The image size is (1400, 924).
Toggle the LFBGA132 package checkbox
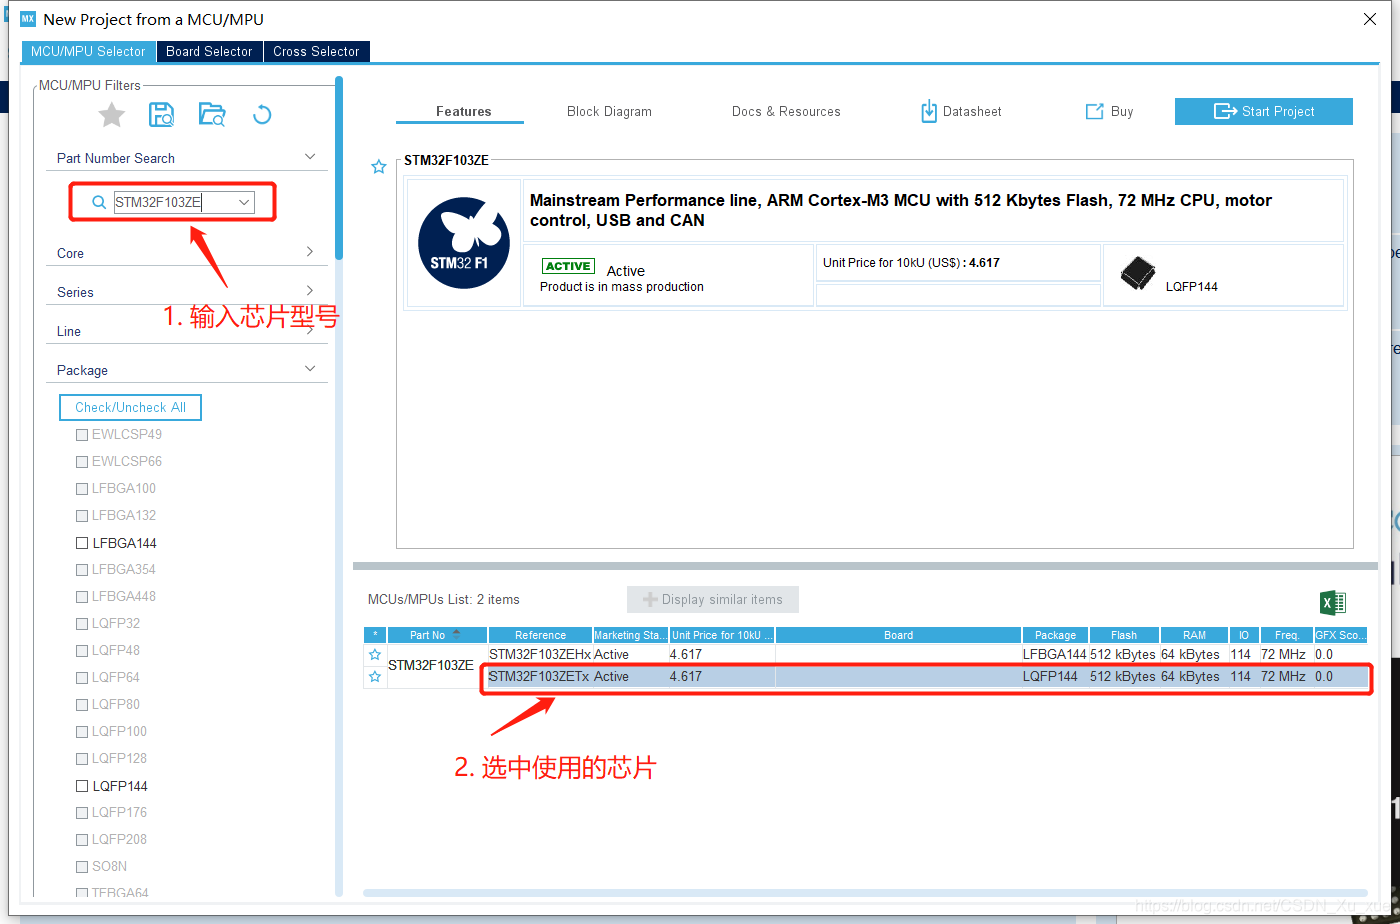pos(82,516)
